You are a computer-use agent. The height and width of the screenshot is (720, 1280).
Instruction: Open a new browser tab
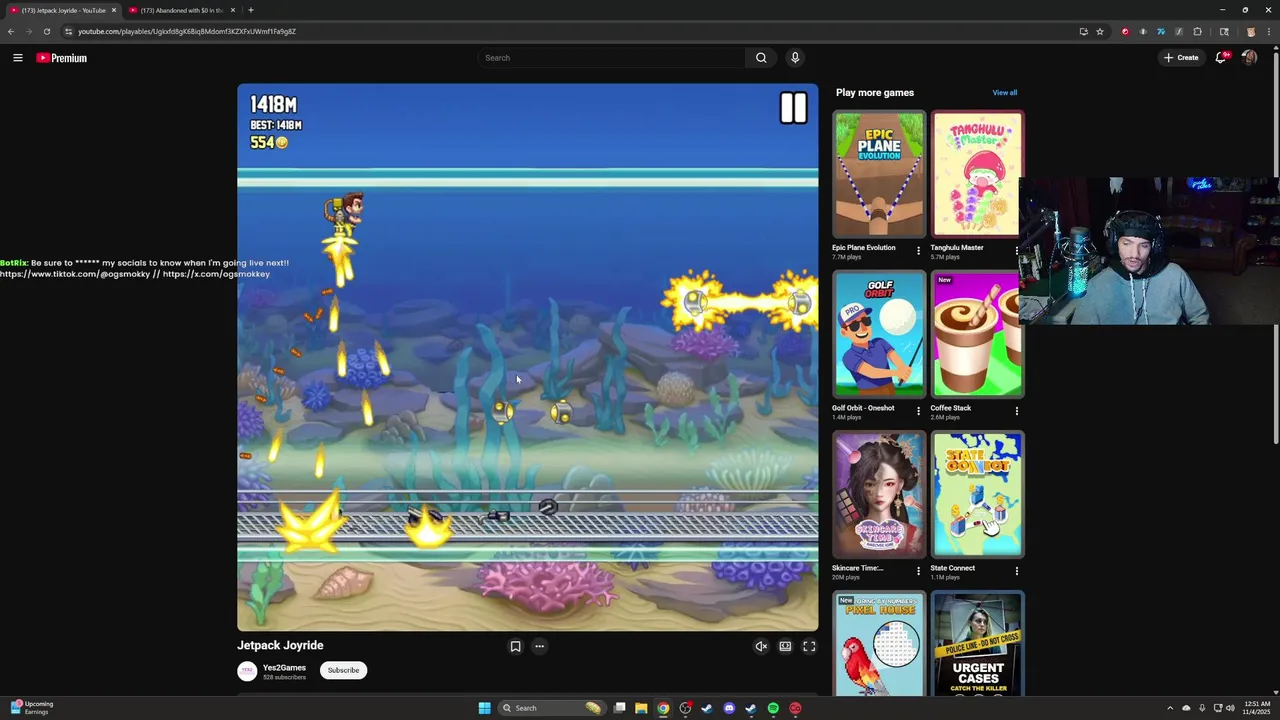coord(251,10)
